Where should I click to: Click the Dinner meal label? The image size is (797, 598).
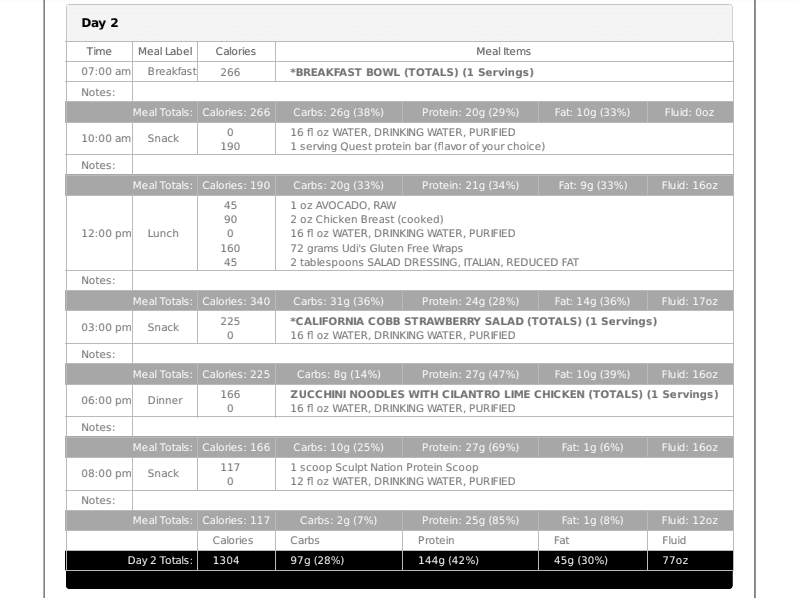(165, 401)
